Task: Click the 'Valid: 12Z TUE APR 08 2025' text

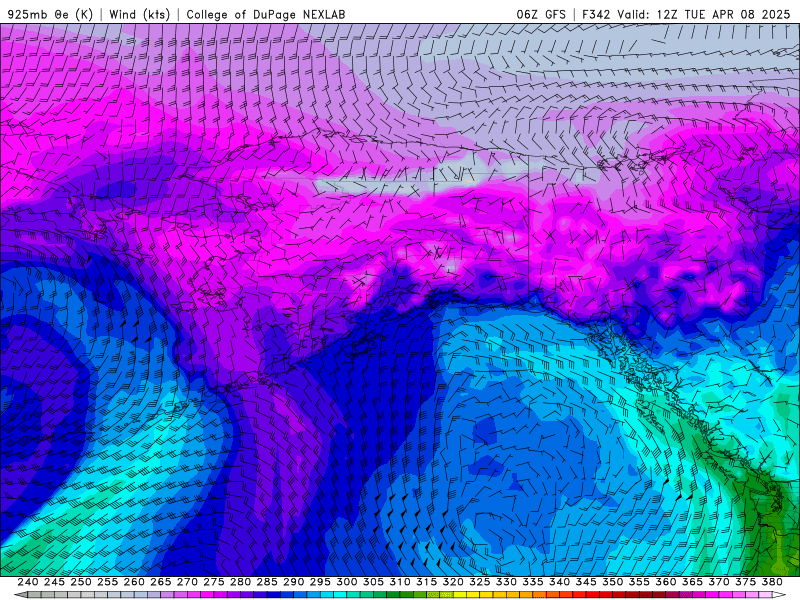Action: pyautogui.click(x=704, y=14)
